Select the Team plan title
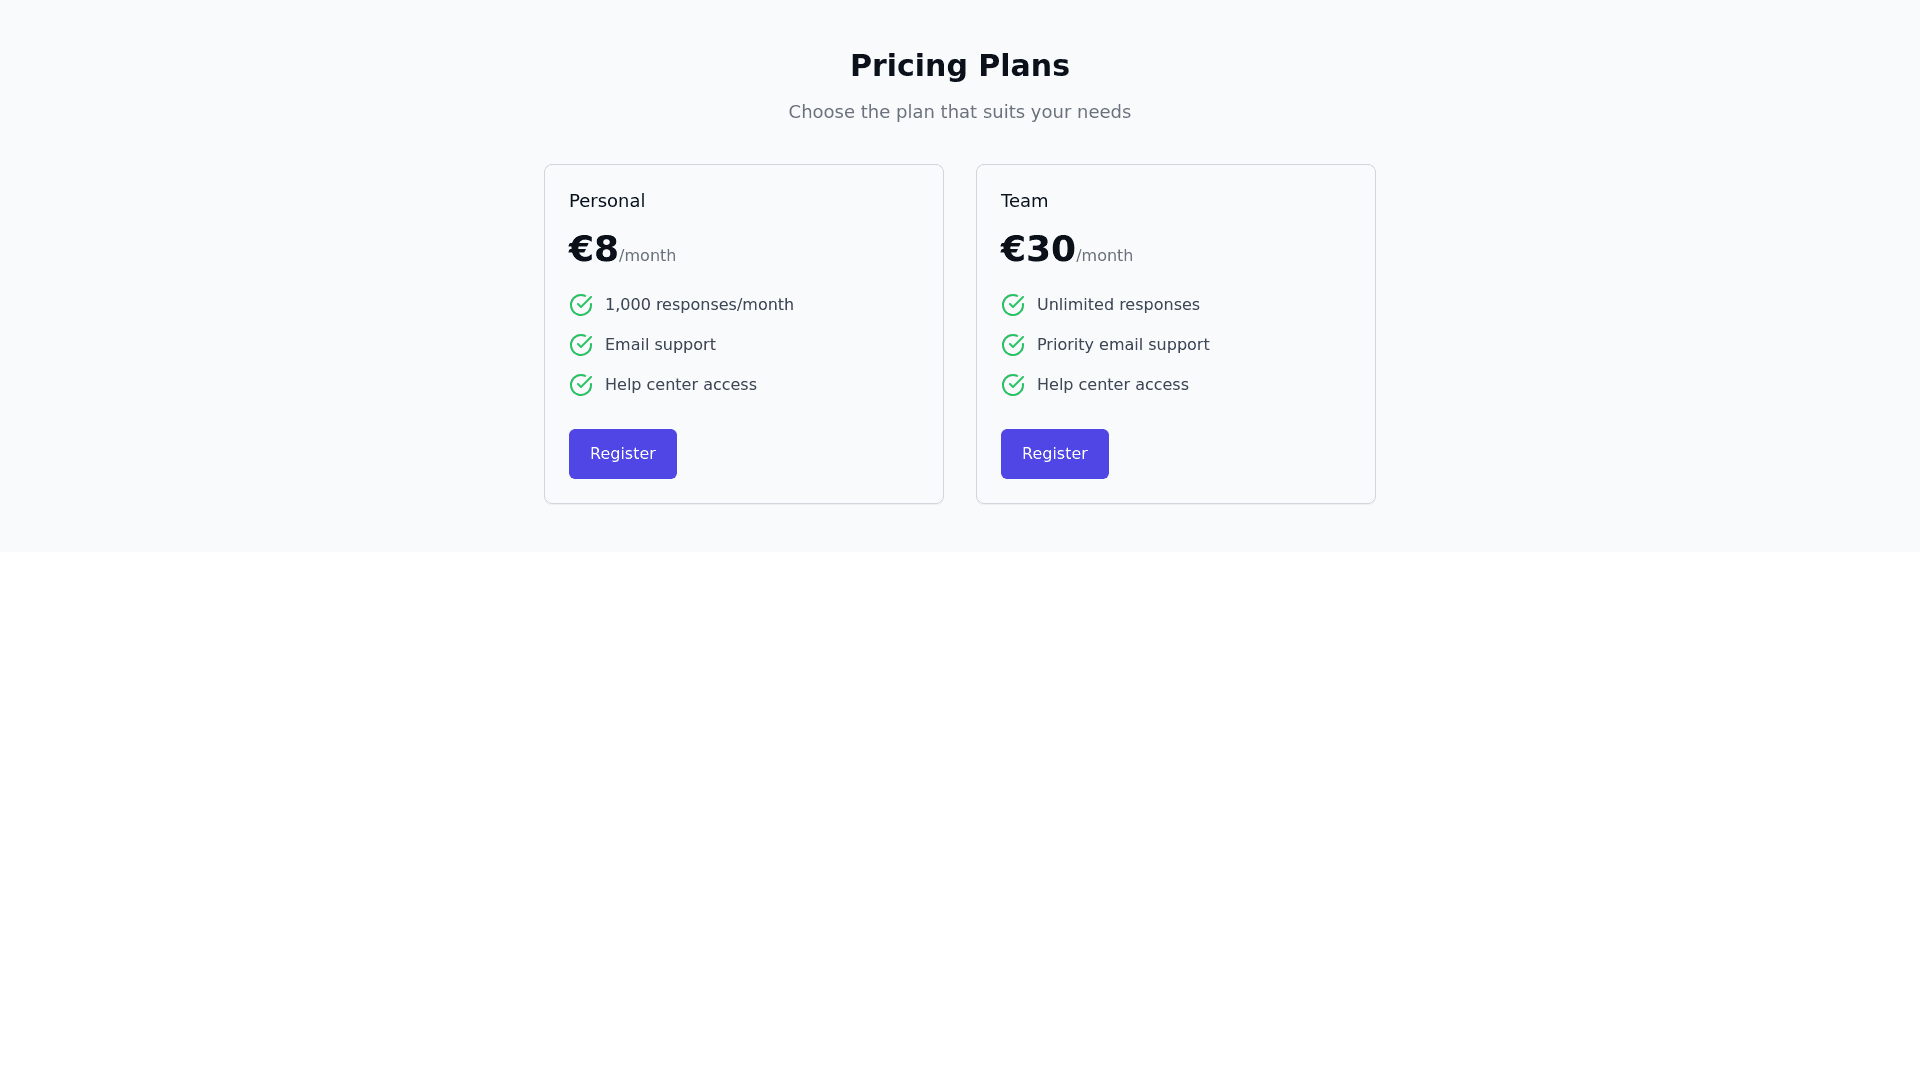Image resolution: width=1920 pixels, height=1080 pixels. tap(1025, 201)
